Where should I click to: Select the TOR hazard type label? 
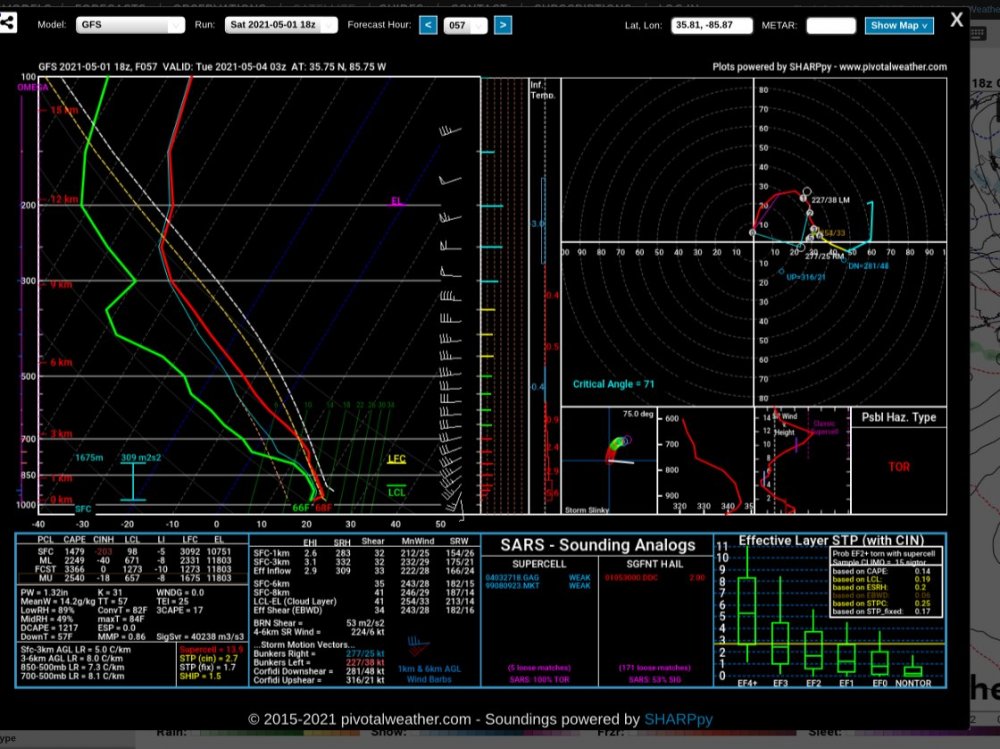point(899,467)
